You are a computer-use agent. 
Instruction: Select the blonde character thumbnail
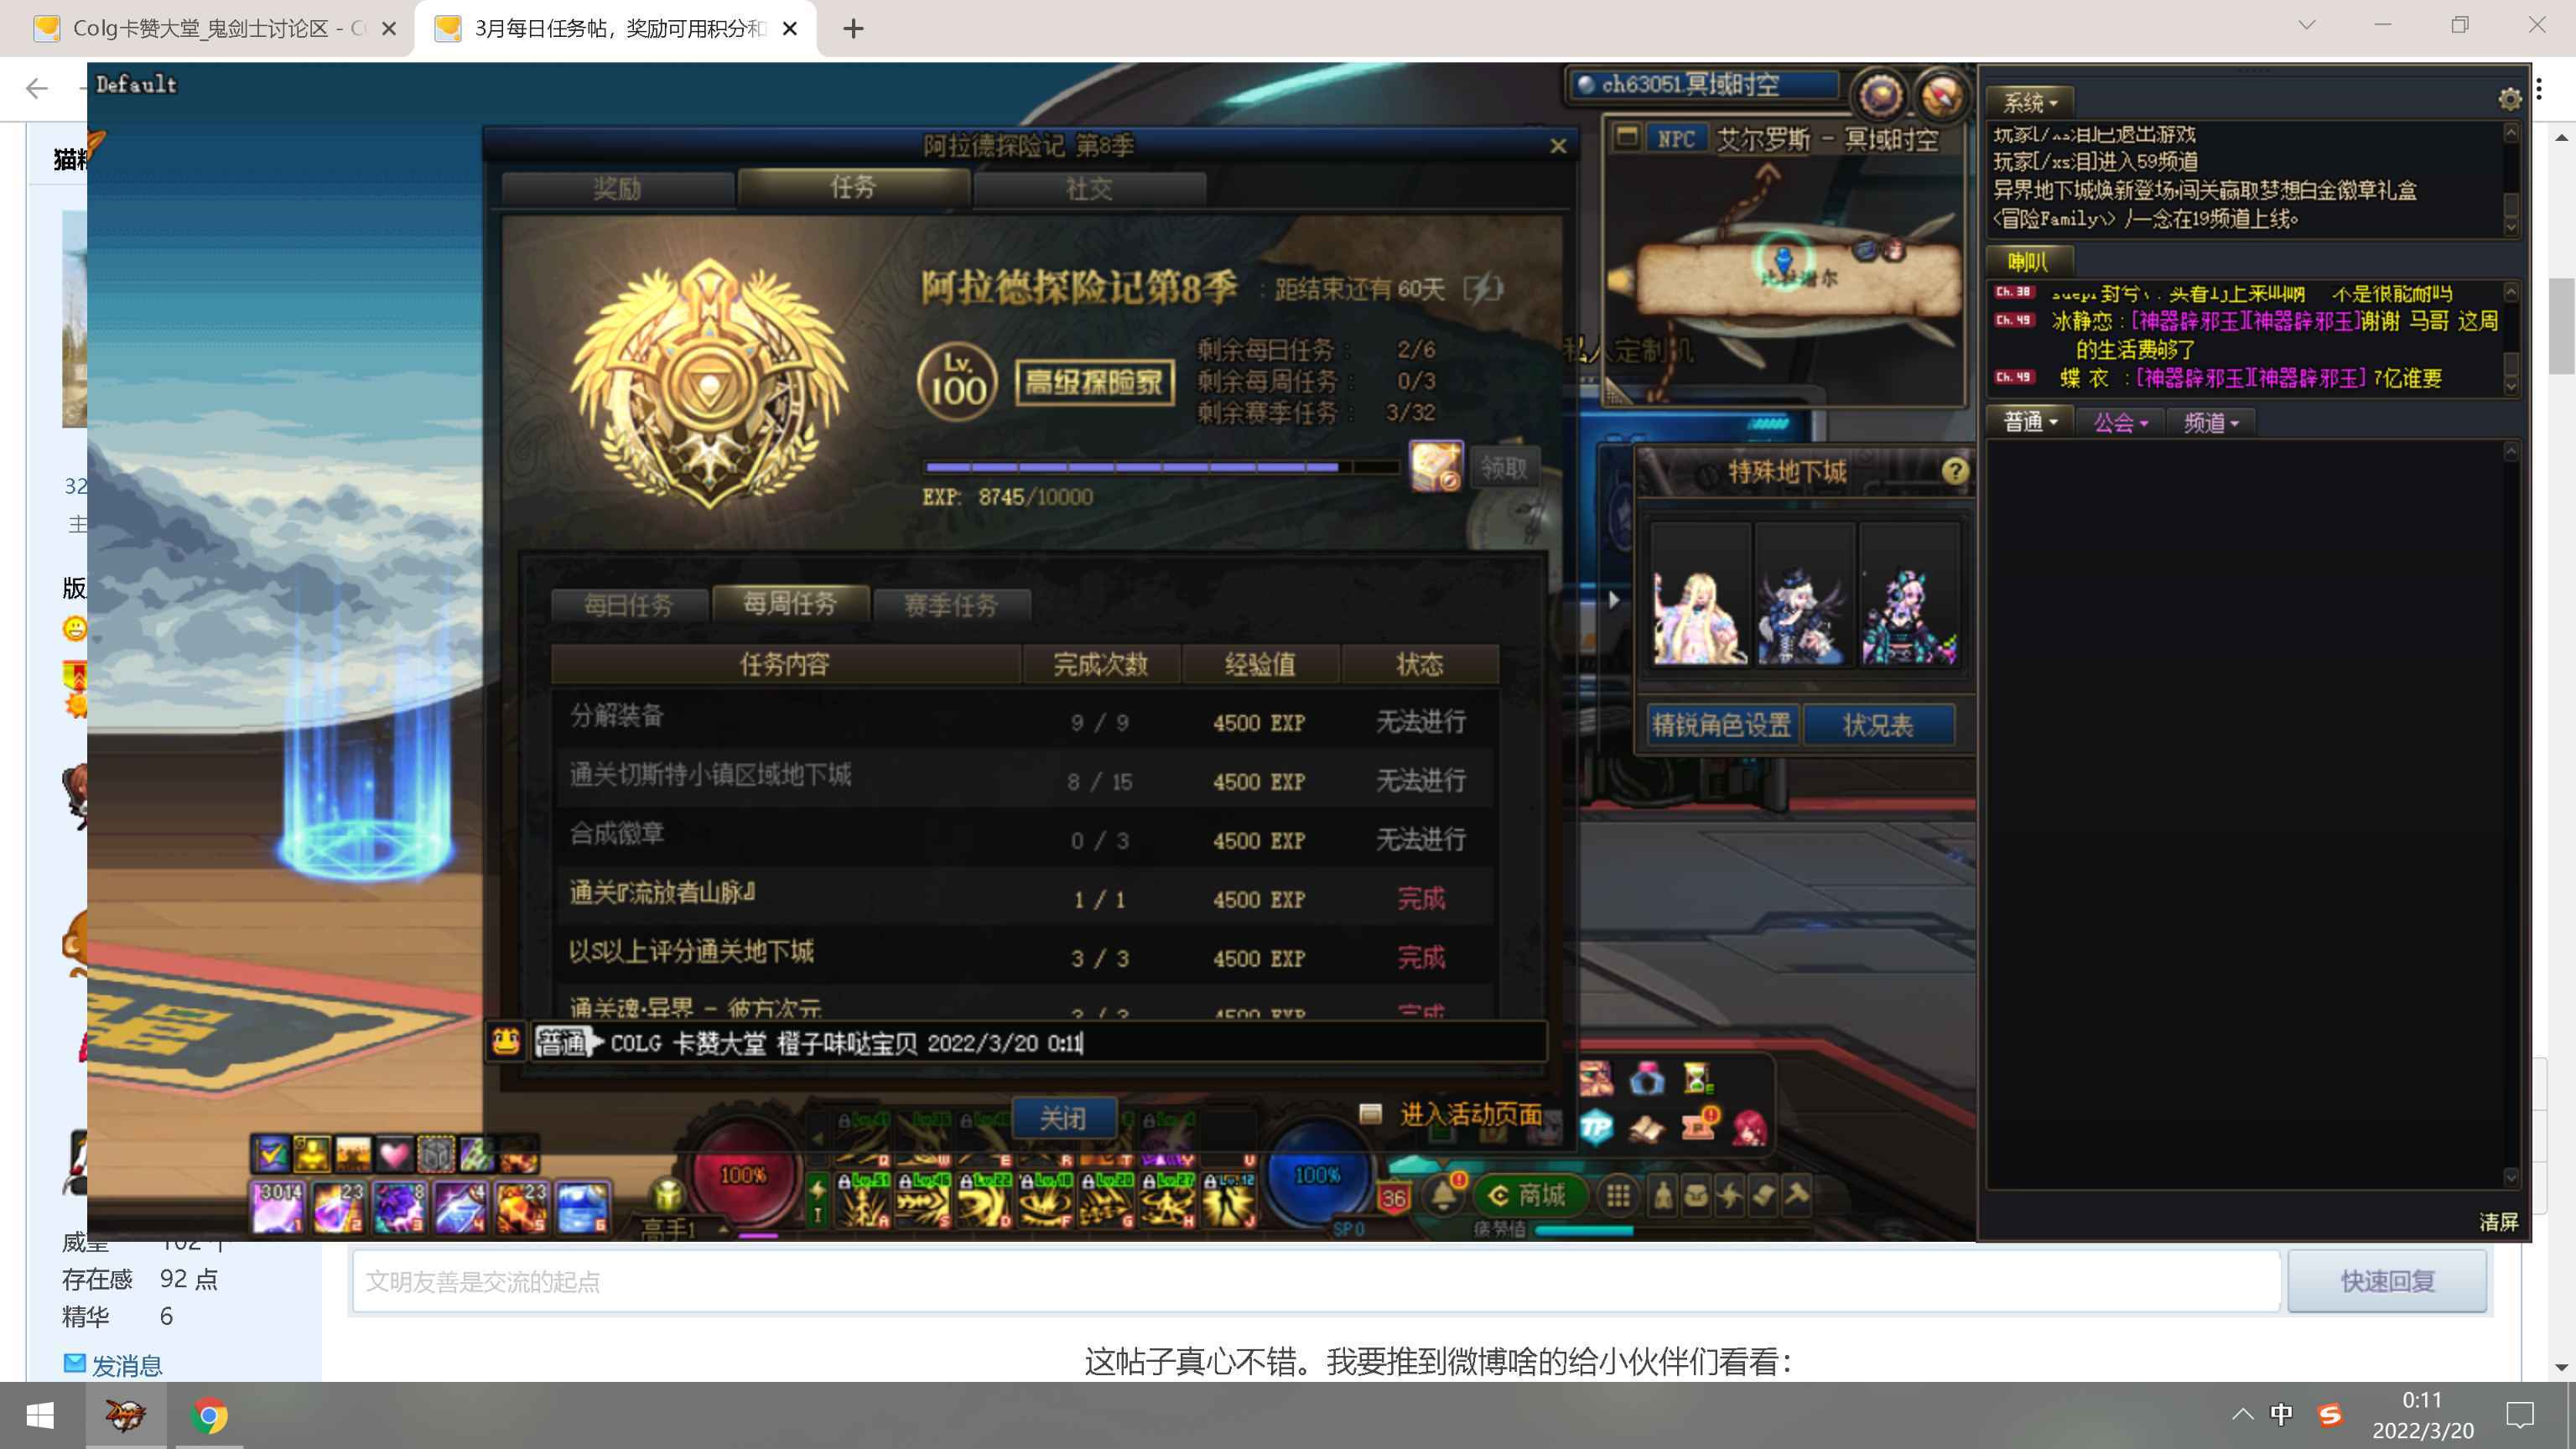pos(1699,598)
